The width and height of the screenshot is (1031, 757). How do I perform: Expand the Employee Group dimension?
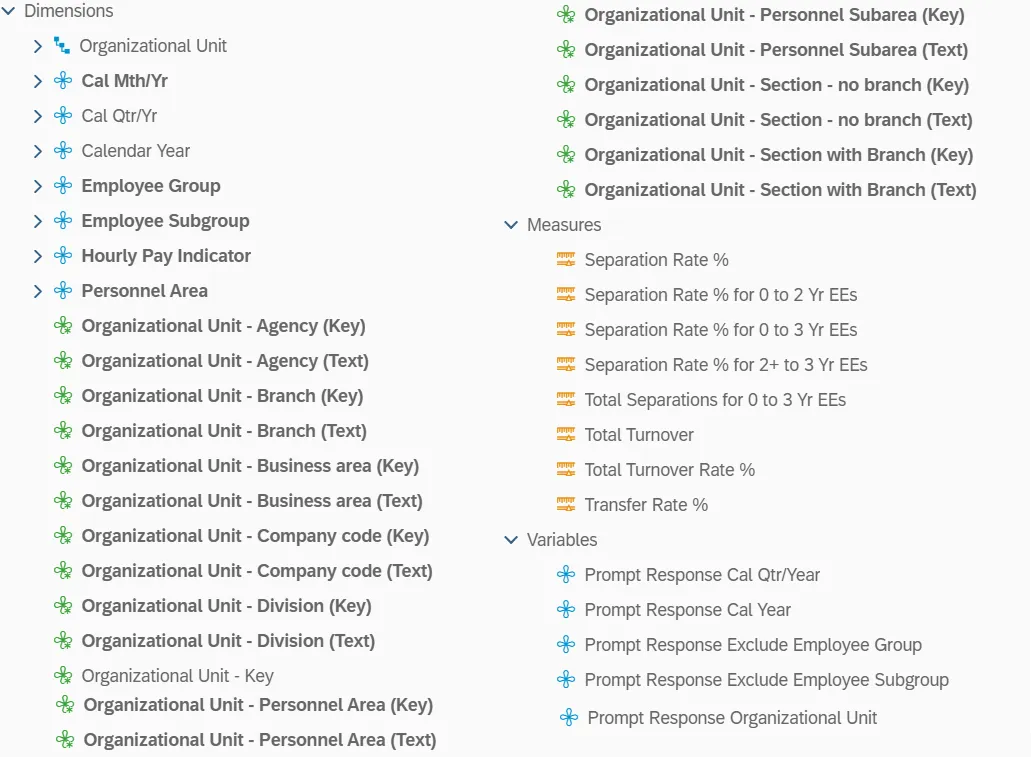point(38,186)
